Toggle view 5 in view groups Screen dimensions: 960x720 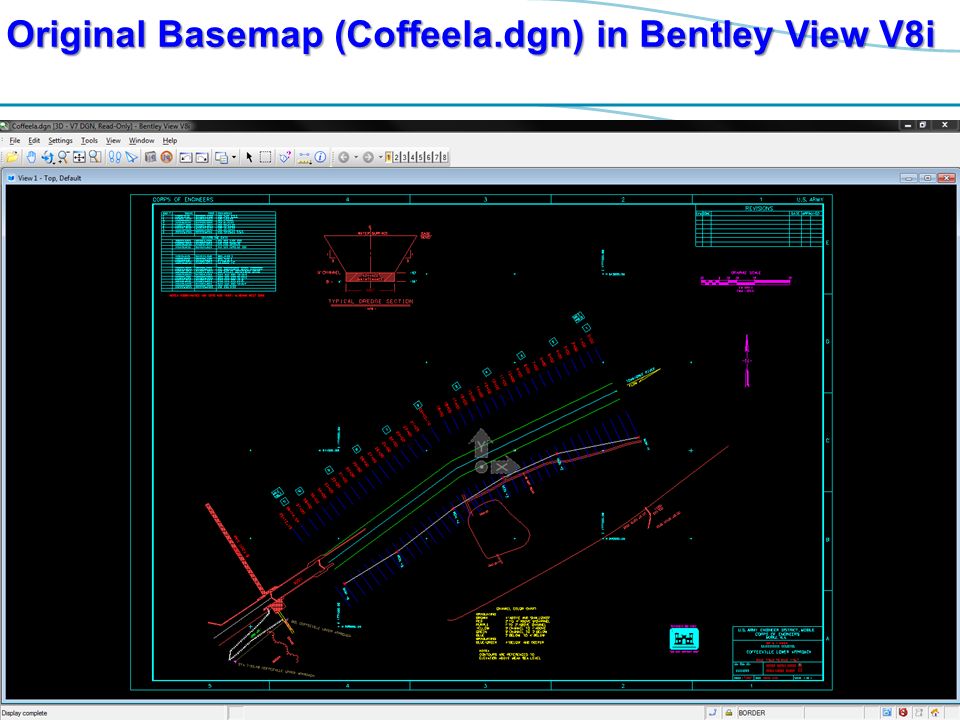(420, 157)
